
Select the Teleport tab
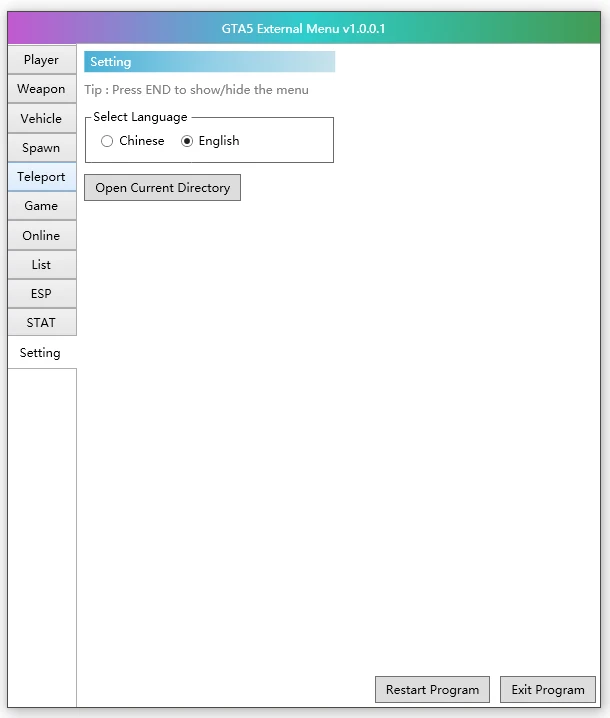42,177
